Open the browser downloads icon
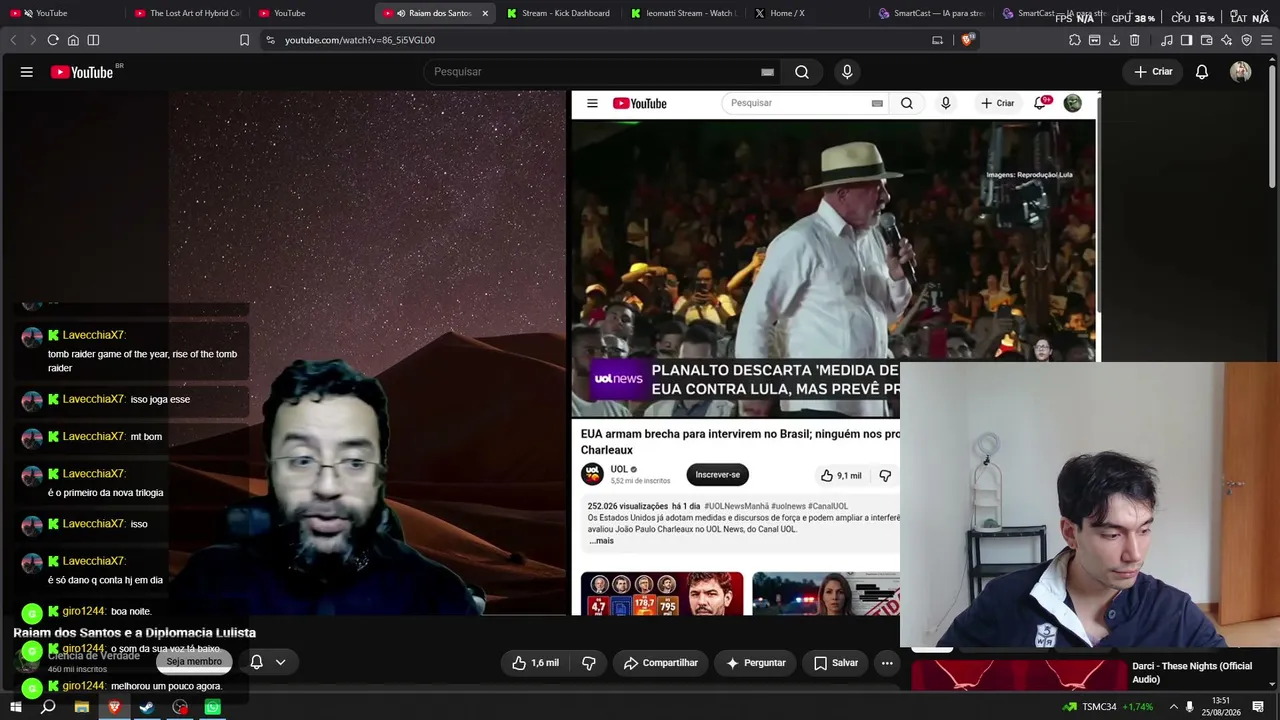This screenshot has width=1280, height=720. pos(1115,40)
